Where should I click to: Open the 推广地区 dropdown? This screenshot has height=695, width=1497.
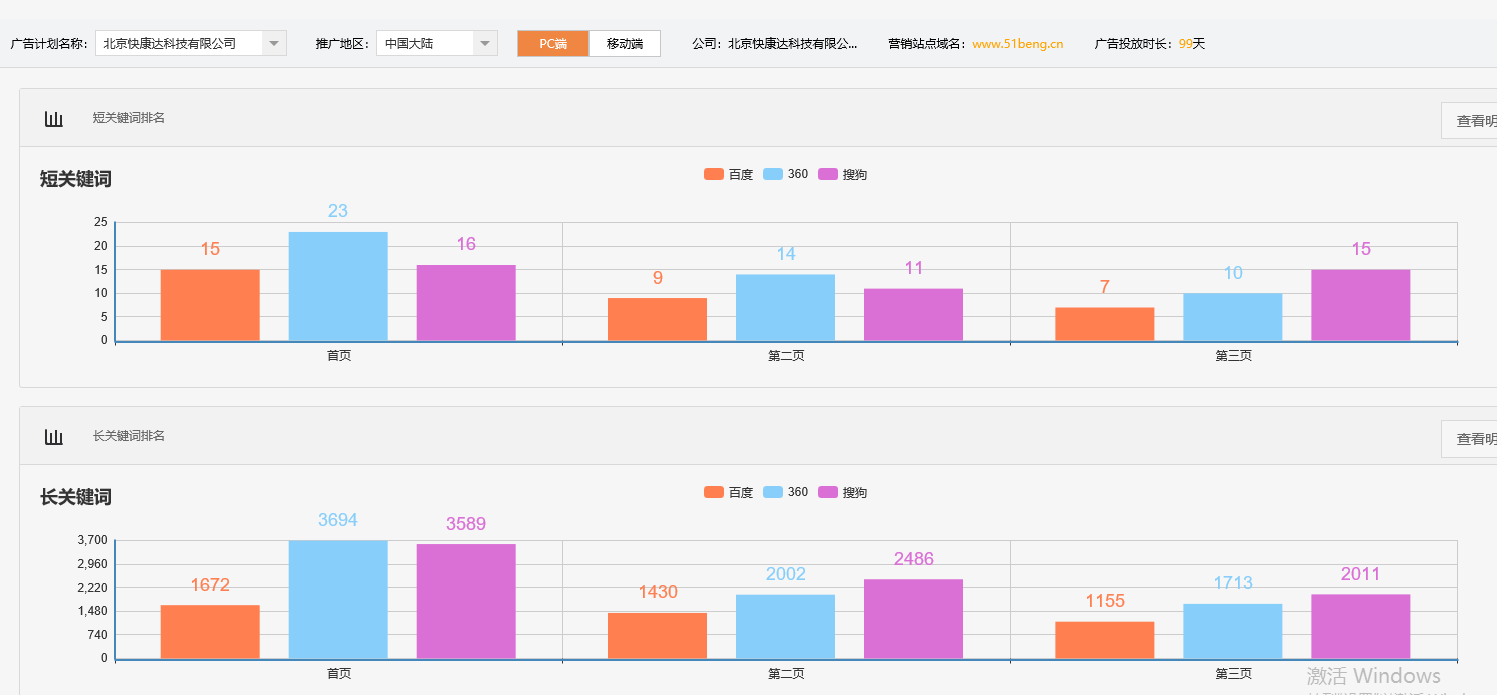(485, 42)
